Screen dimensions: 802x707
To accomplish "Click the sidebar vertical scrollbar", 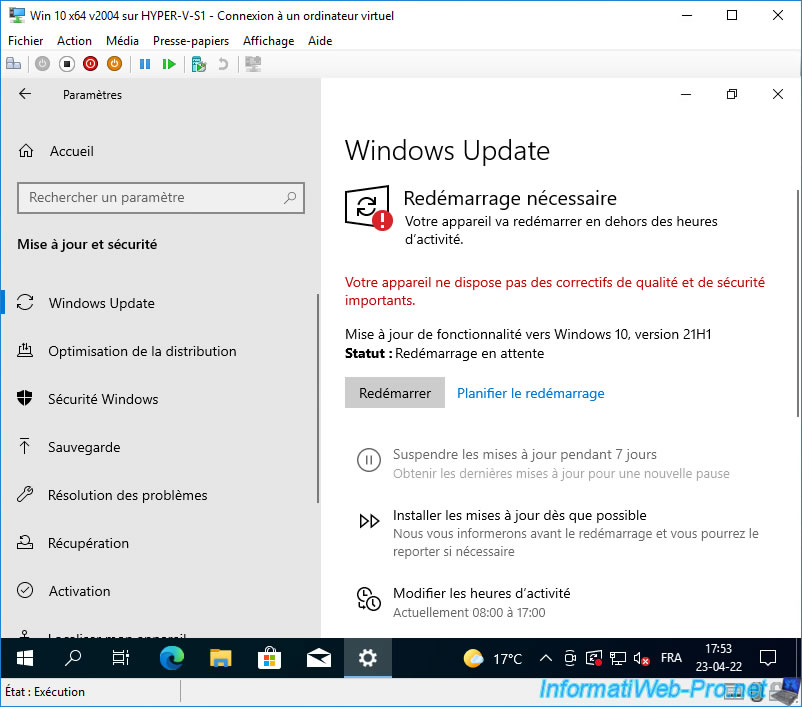I will (318, 398).
